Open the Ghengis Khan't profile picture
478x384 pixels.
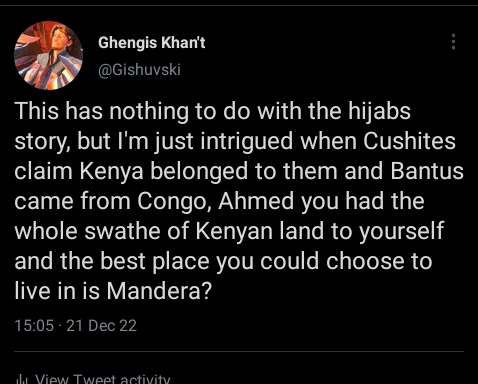pos(49,55)
